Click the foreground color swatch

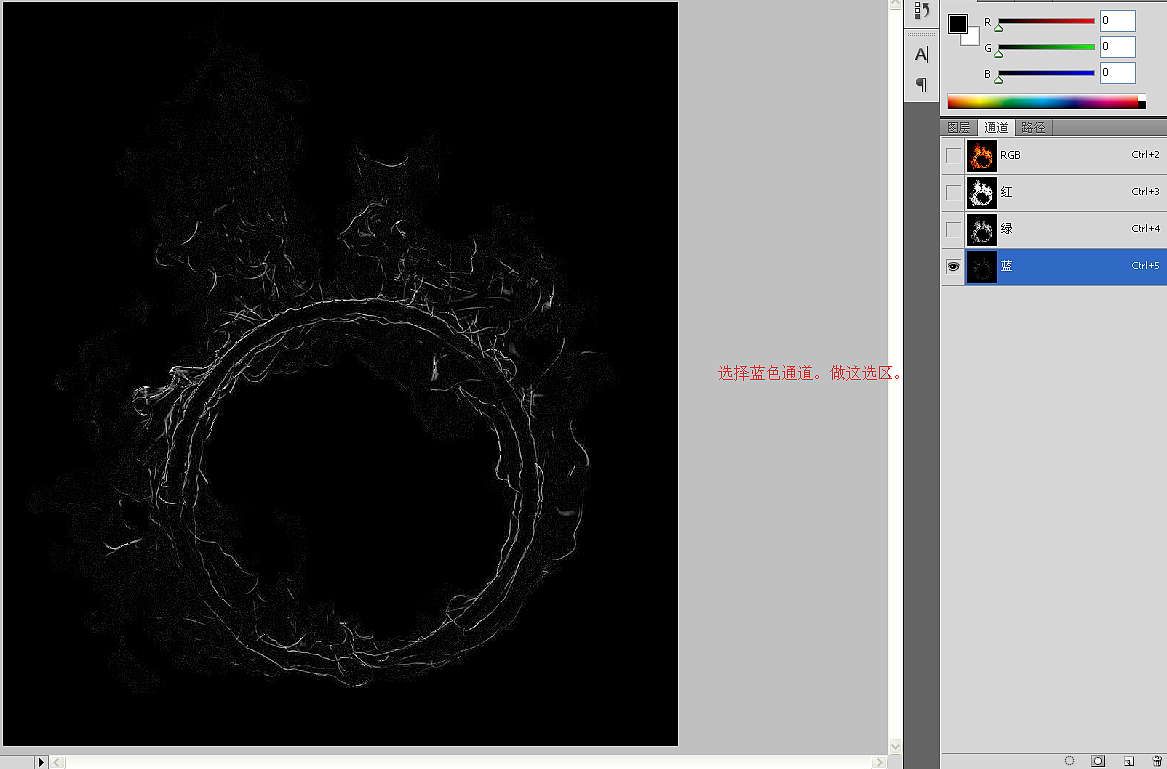click(957, 24)
